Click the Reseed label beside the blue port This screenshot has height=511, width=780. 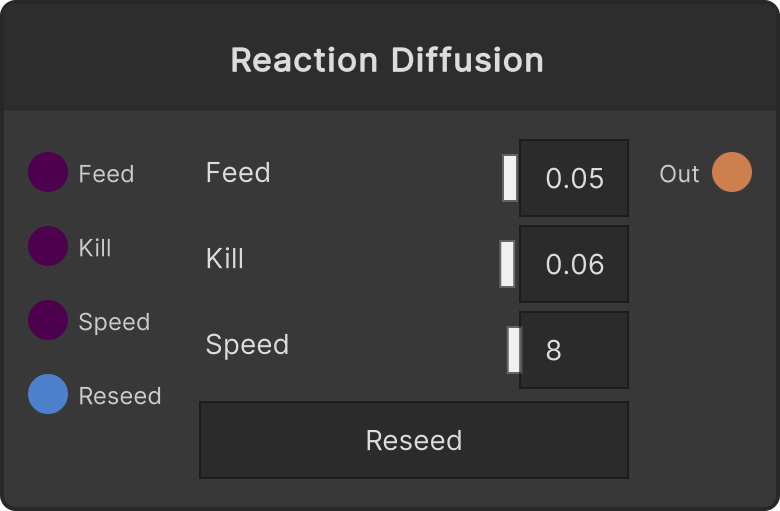click(x=120, y=396)
